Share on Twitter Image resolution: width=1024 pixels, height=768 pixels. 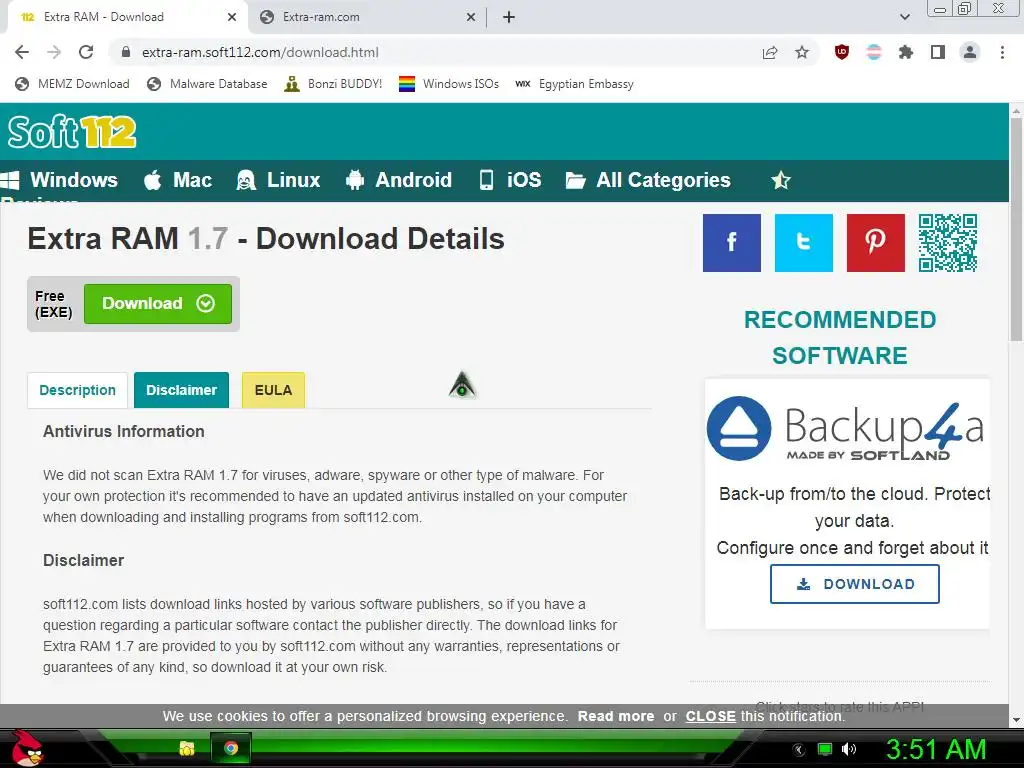tap(804, 242)
